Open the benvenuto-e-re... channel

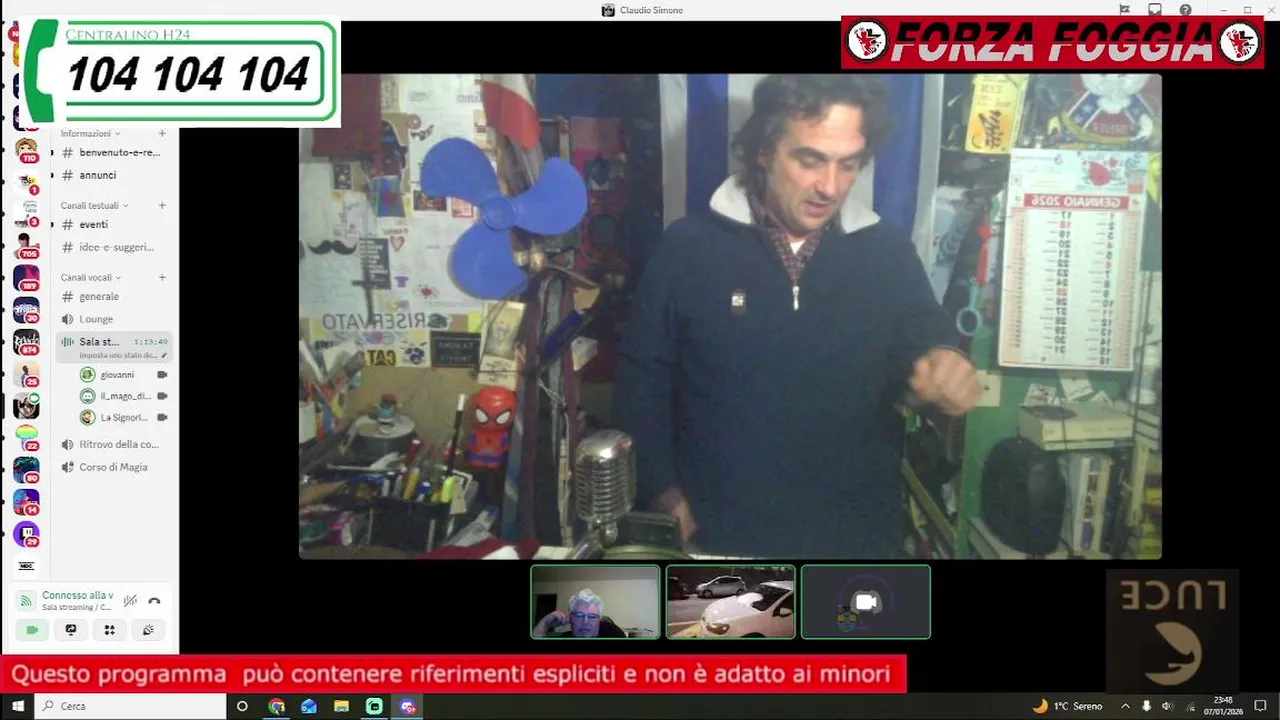point(114,153)
